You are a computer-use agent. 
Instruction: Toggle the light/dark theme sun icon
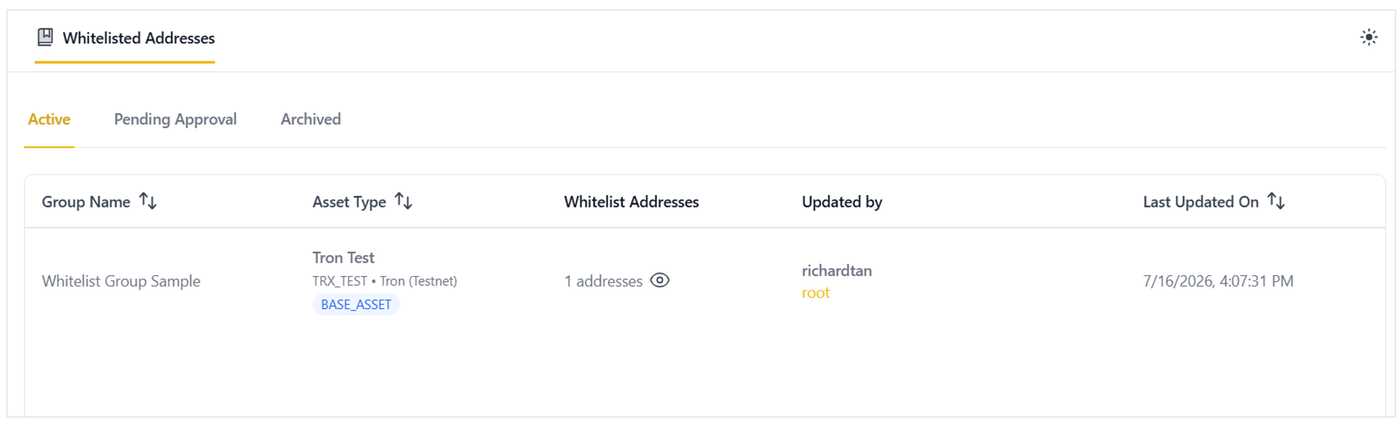[x=1369, y=38]
